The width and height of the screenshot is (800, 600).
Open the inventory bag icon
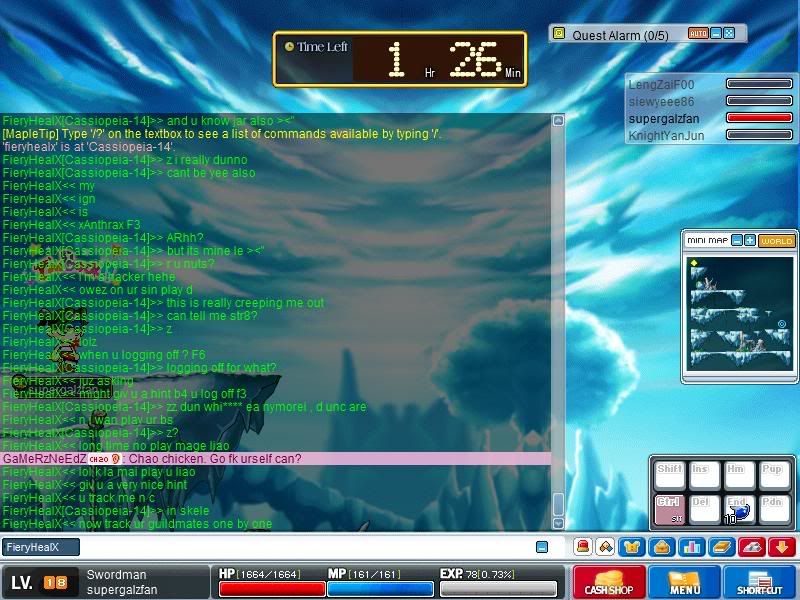pos(662,547)
